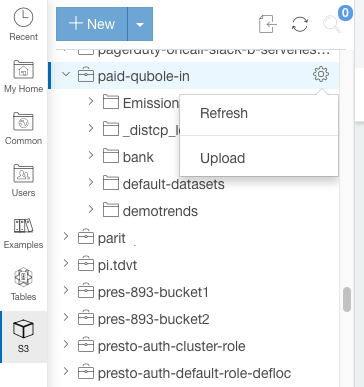
Task: Select the default-datasets folder name
Action: tap(173, 184)
